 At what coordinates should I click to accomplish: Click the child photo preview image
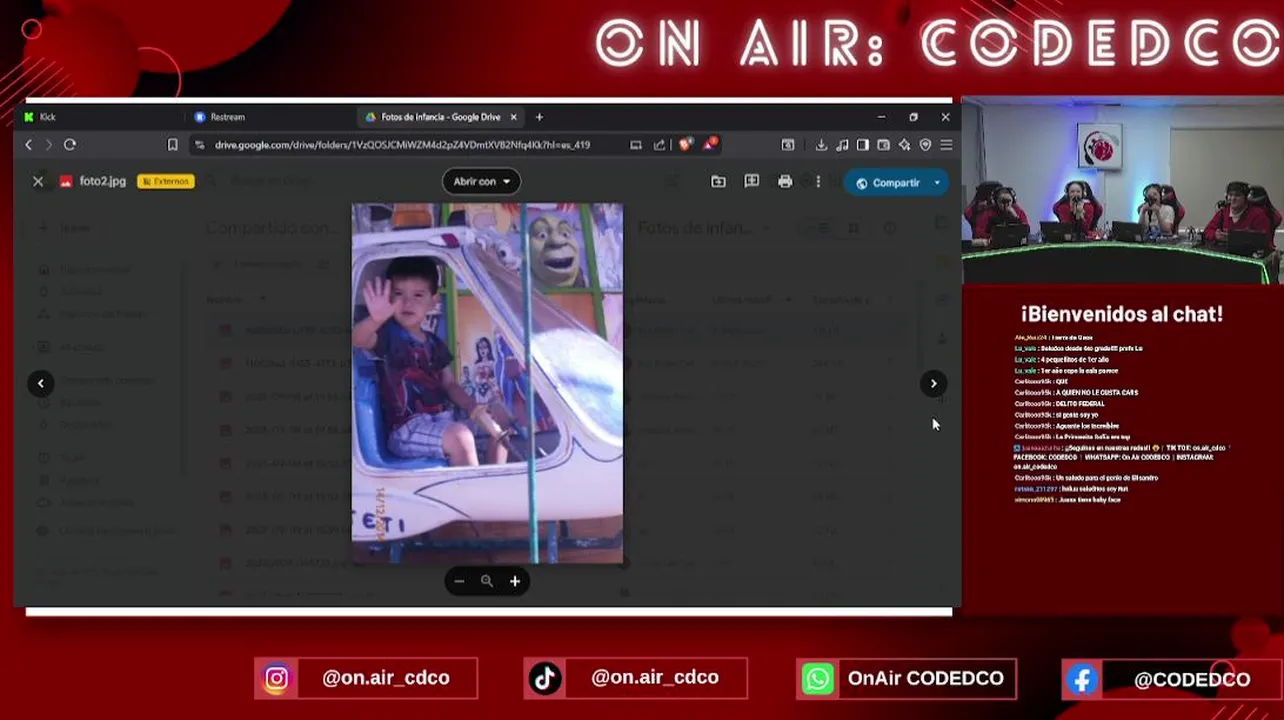pos(487,383)
